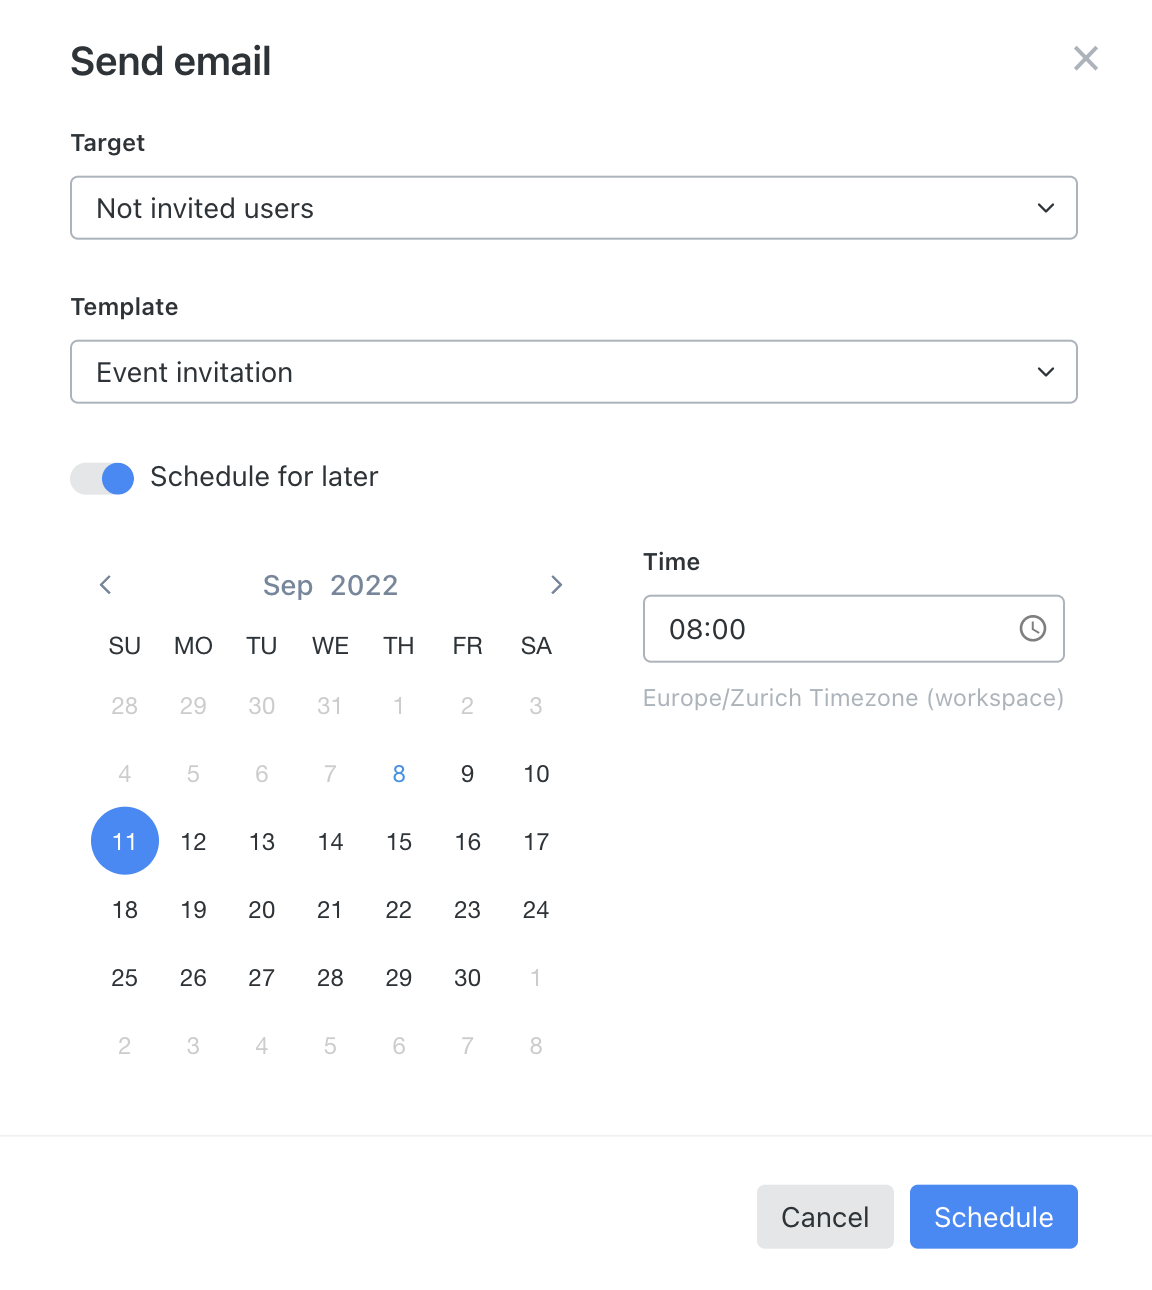Open time picker via clock icon

(x=1032, y=628)
